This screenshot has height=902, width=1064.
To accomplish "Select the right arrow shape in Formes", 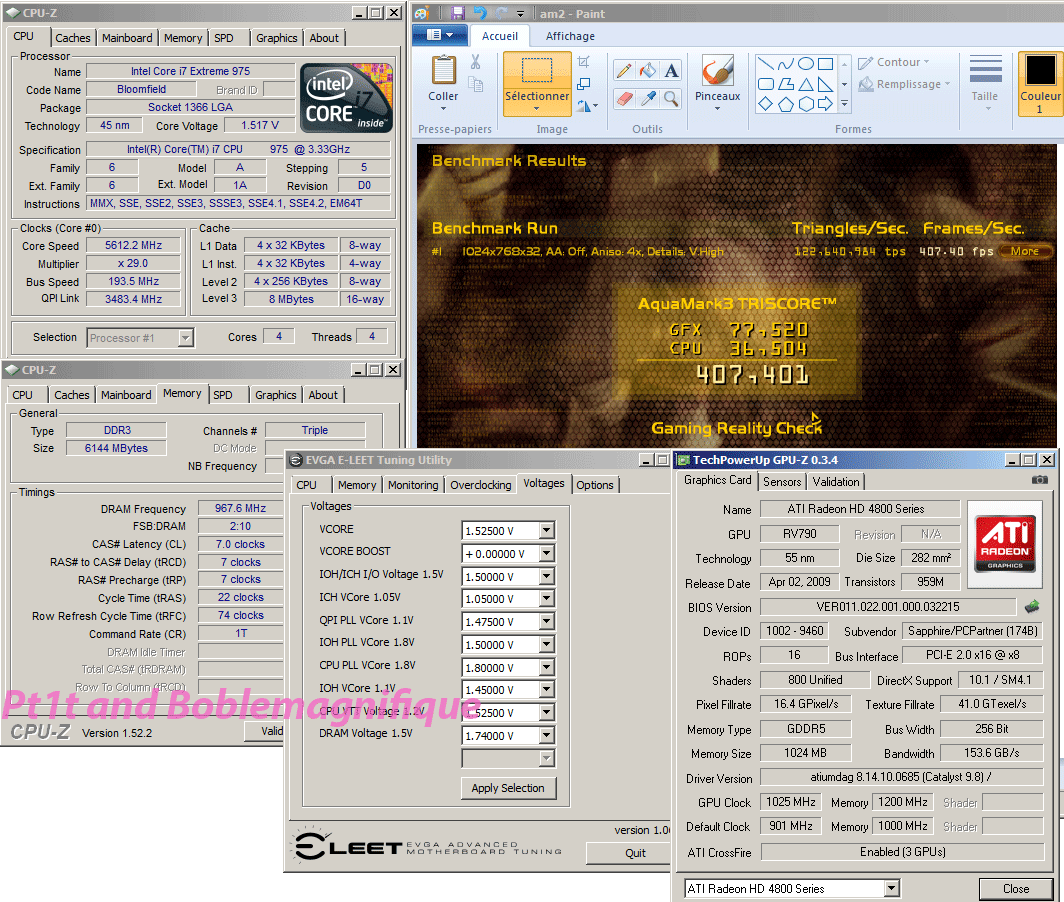I will 825,104.
